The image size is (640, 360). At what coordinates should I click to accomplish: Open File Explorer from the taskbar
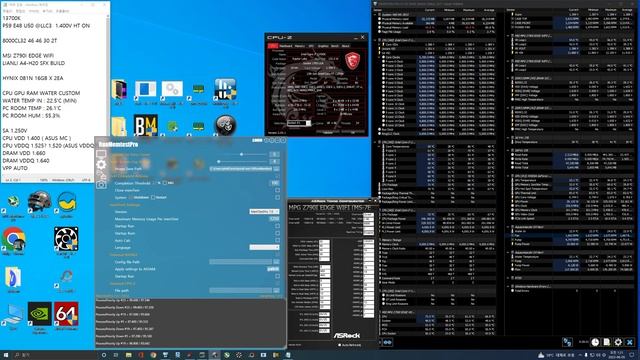[x=129, y=355]
